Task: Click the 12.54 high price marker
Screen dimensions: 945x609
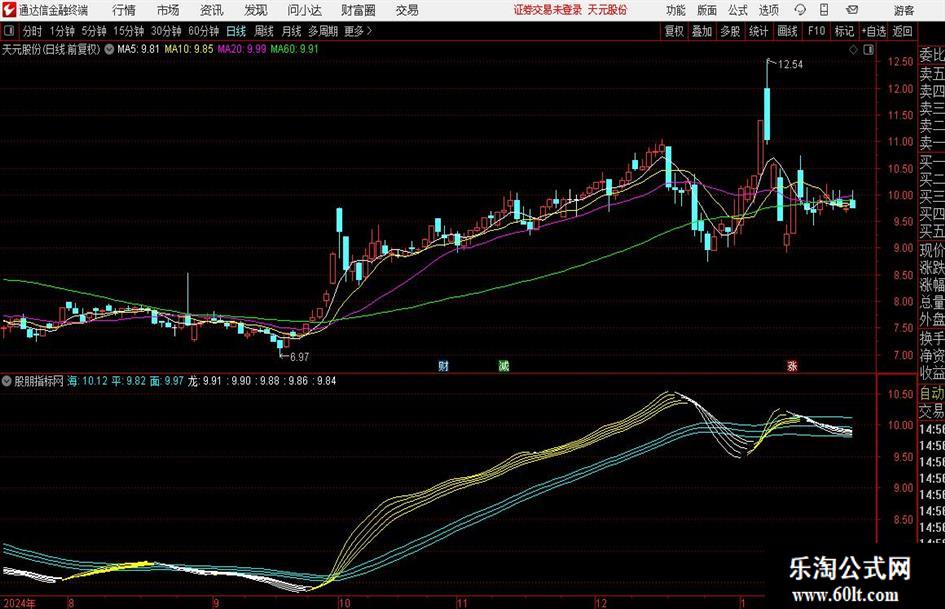Action: (x=790, y=65)
